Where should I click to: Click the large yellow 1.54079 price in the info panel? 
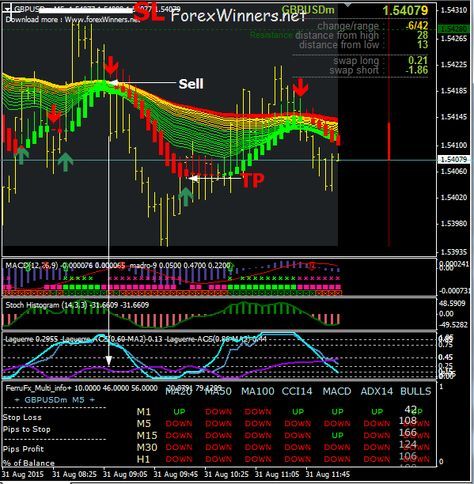(x=405, y=10)
